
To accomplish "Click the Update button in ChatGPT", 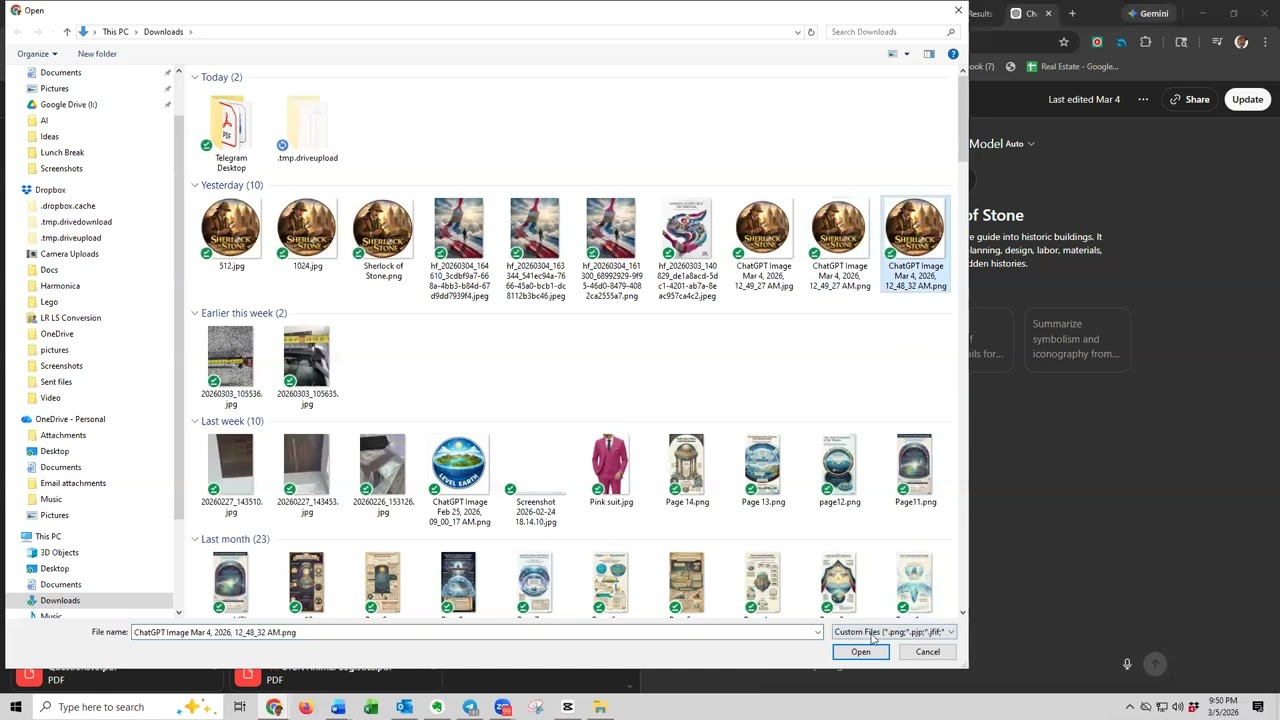I will point(1247,100).
